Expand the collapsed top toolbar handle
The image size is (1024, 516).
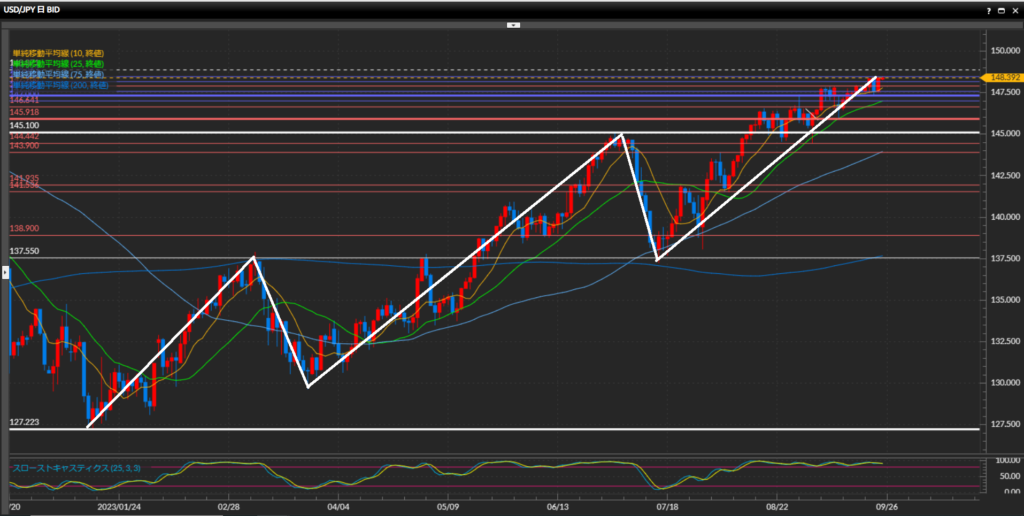tap(512, 24)
